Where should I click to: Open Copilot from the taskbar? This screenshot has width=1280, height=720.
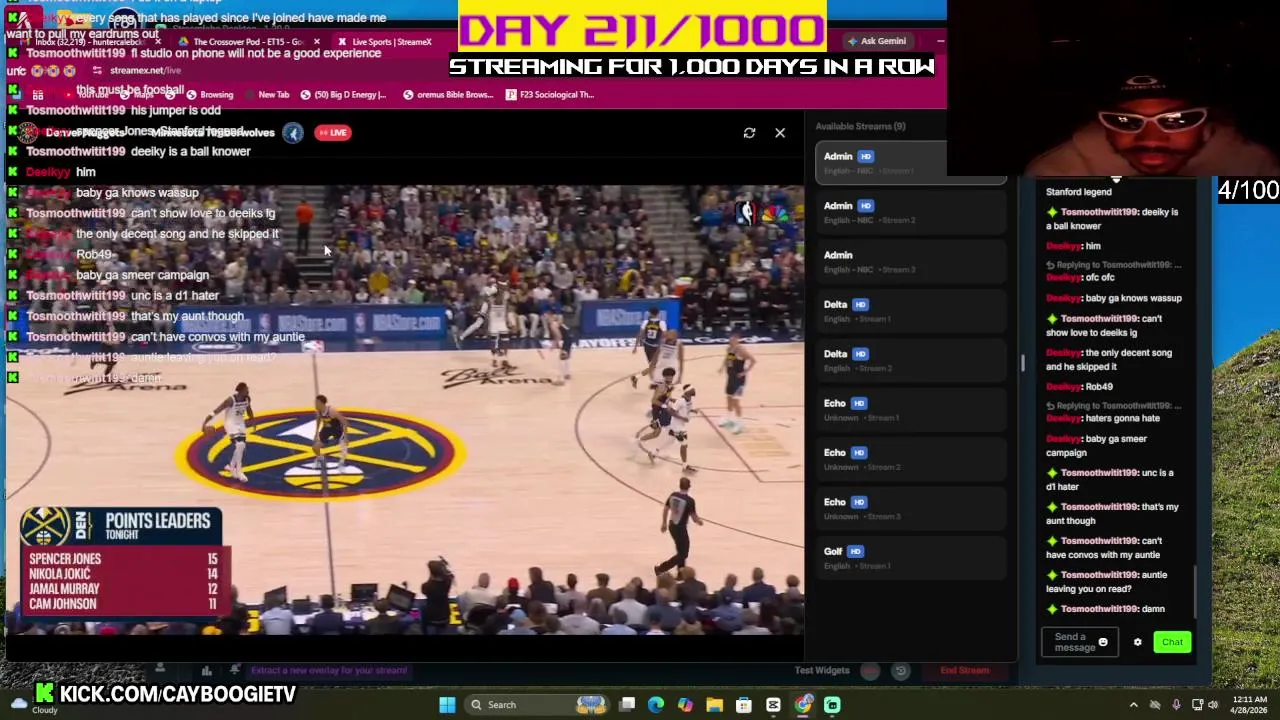pyautogui.click(x=685, y=705)
